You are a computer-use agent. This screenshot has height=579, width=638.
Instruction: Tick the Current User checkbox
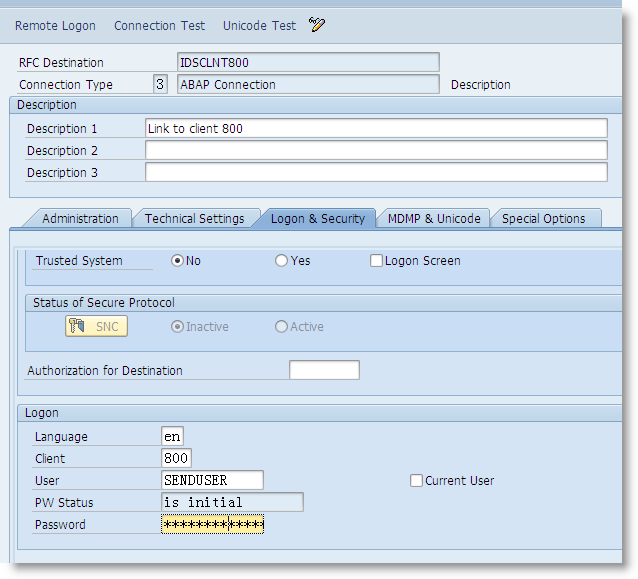point(416,481)
